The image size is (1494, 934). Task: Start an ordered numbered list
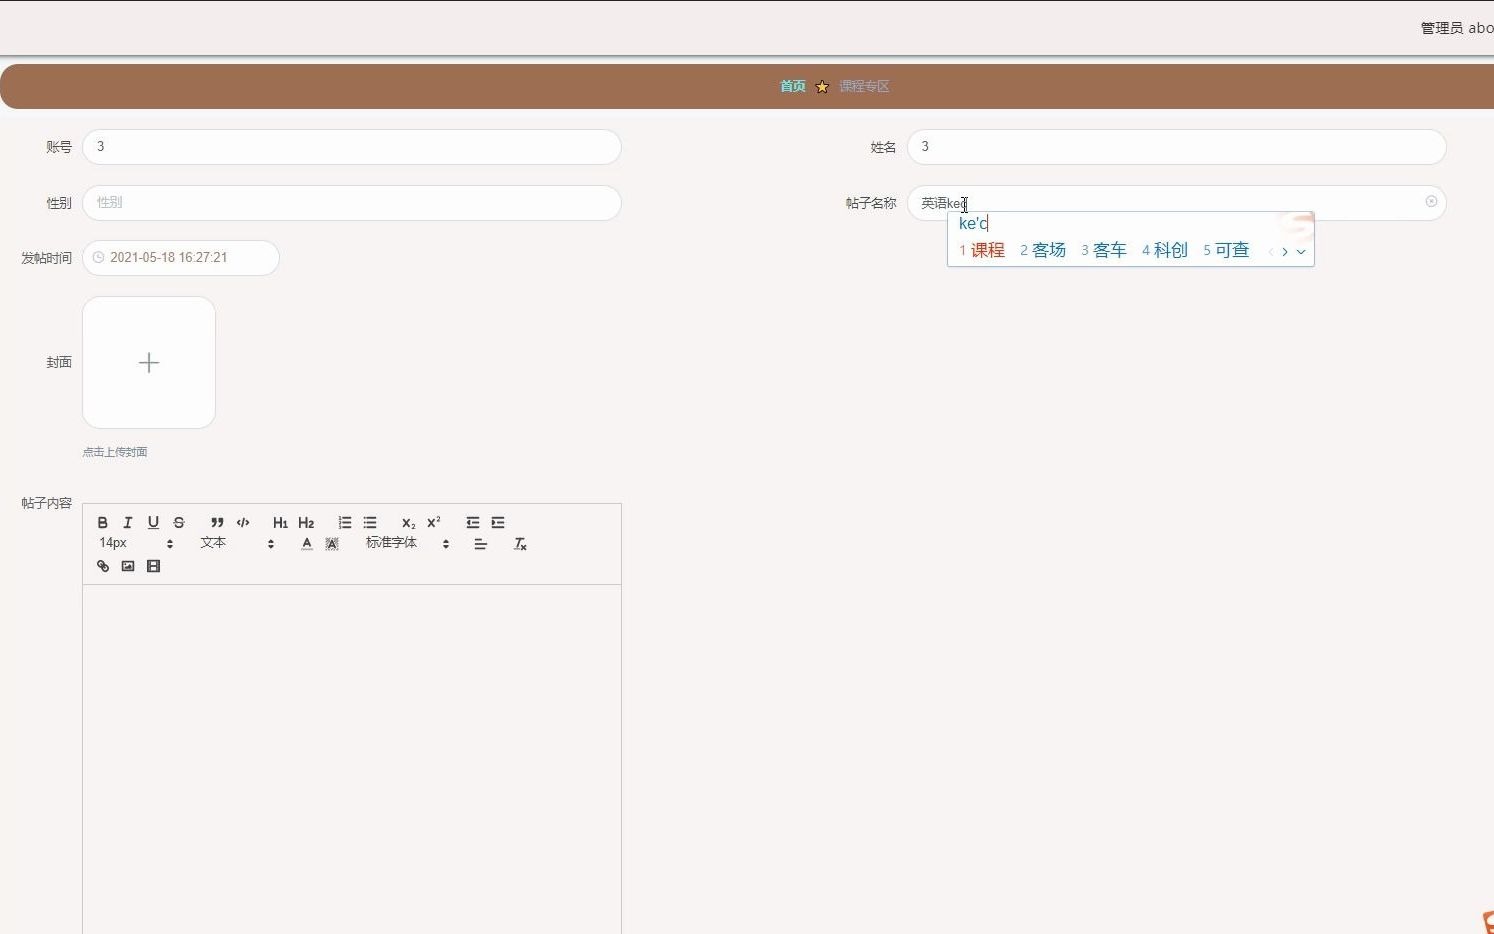tap(345, 522)
